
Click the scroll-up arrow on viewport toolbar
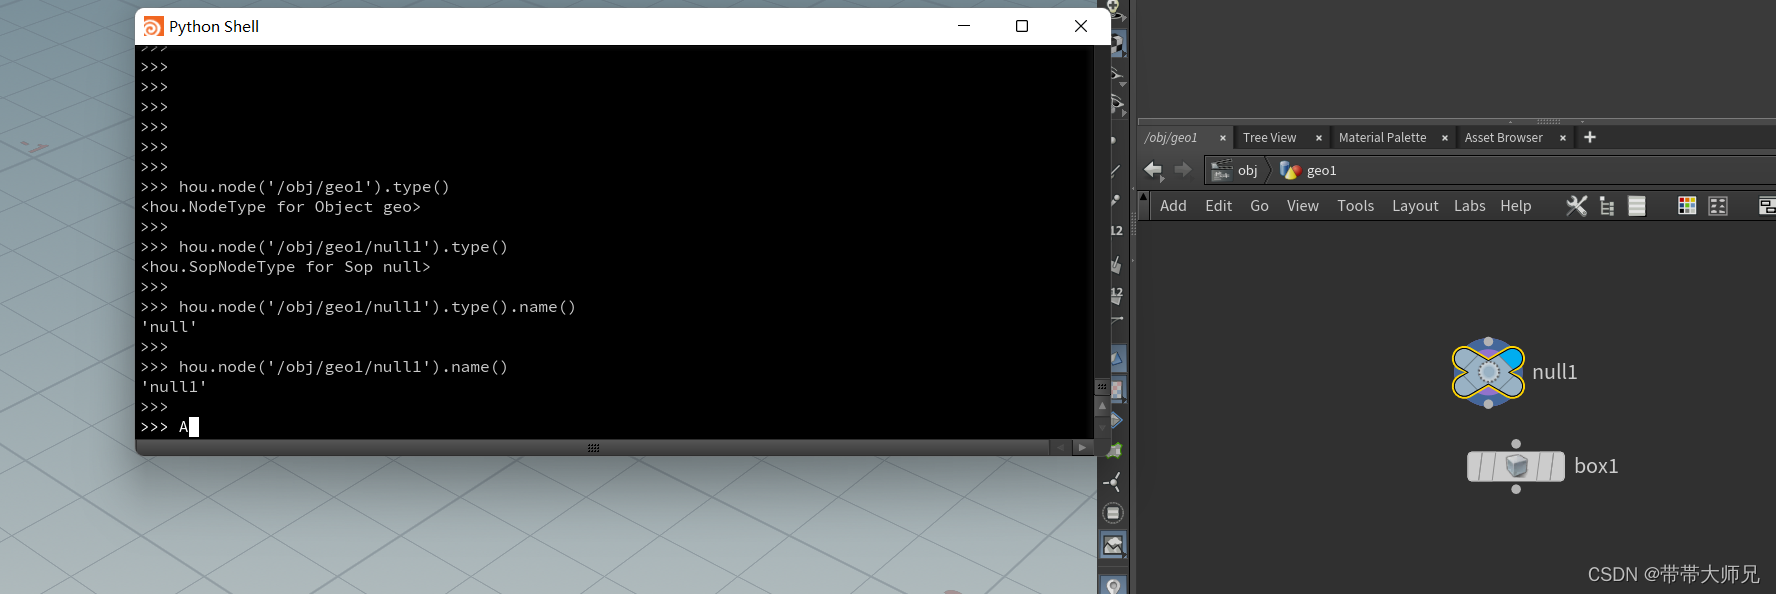(x=1102, y=406)
